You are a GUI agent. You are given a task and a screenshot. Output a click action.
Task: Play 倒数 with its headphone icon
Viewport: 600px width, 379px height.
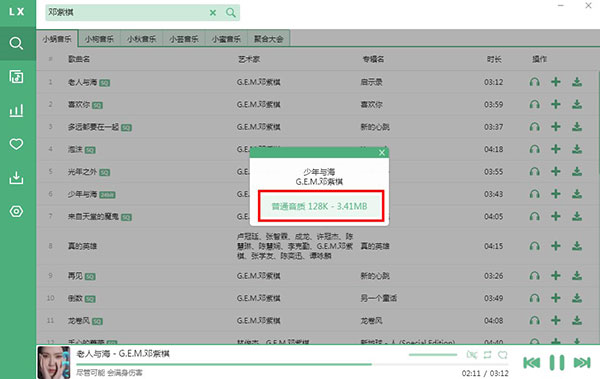535,298
